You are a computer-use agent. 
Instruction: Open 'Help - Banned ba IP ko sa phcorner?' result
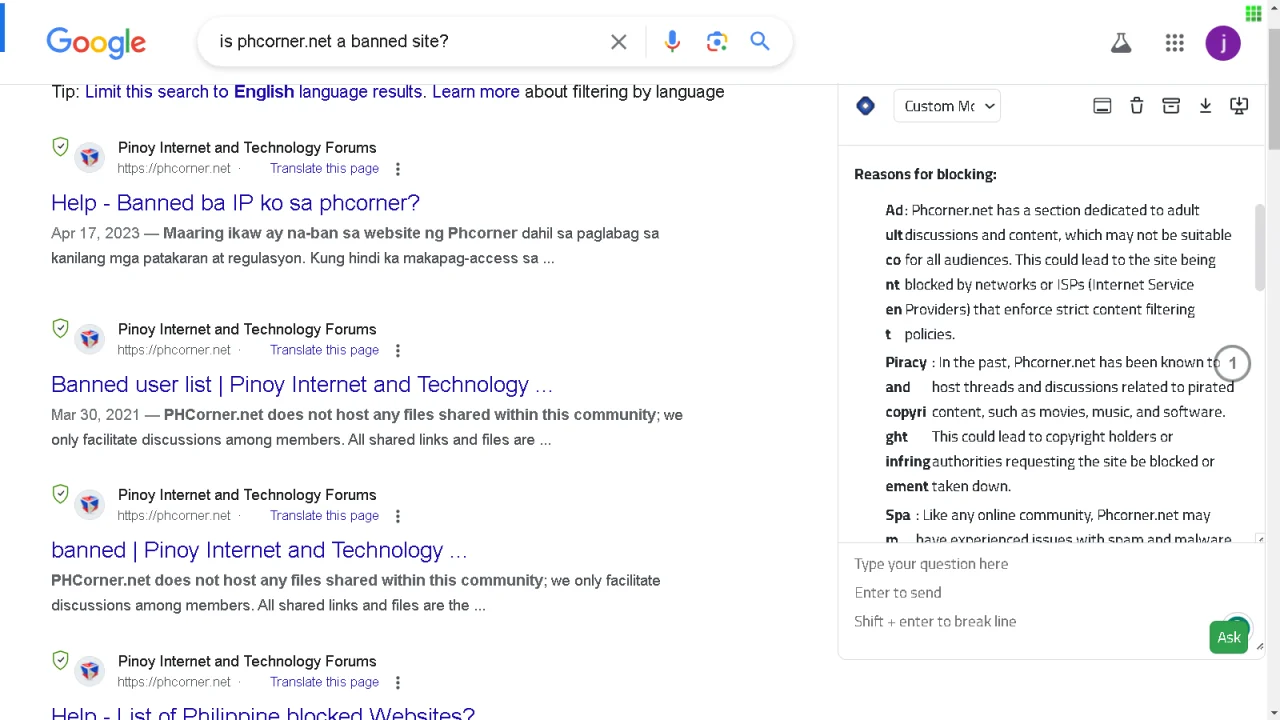tap(235, 202)
